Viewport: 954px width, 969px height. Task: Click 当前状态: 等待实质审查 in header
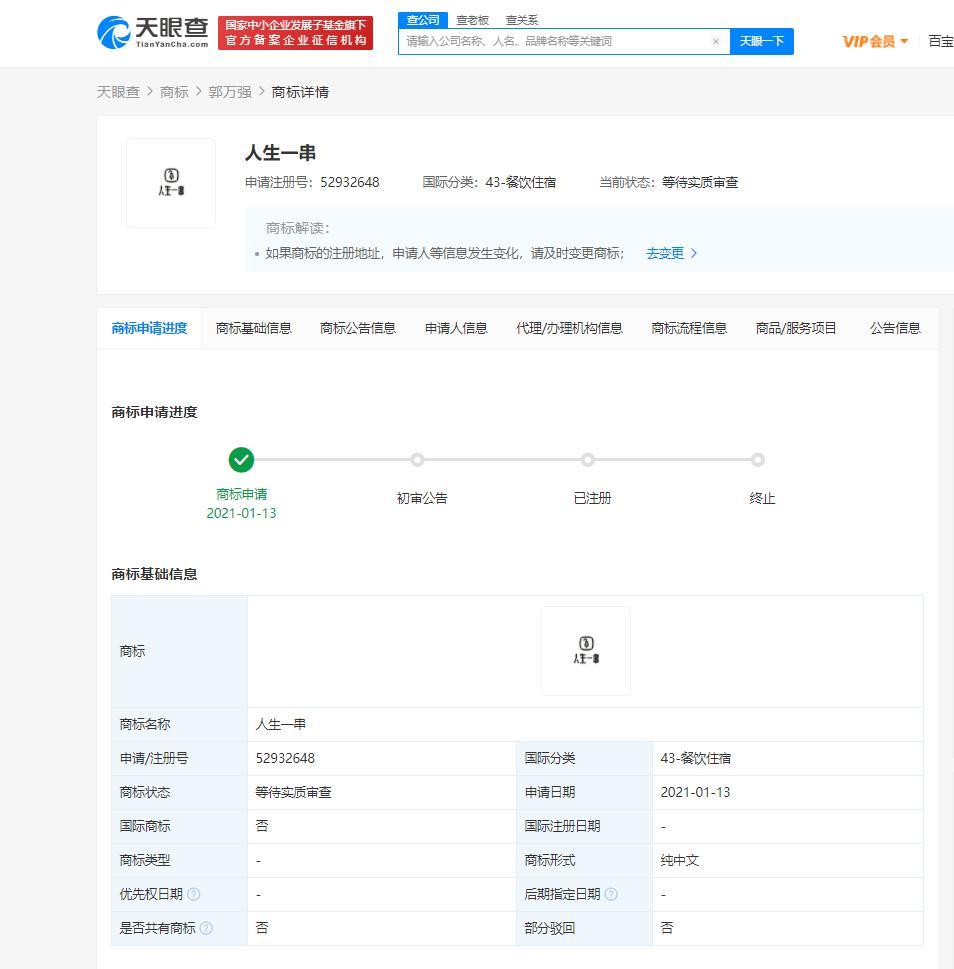(x=669, y=182)
